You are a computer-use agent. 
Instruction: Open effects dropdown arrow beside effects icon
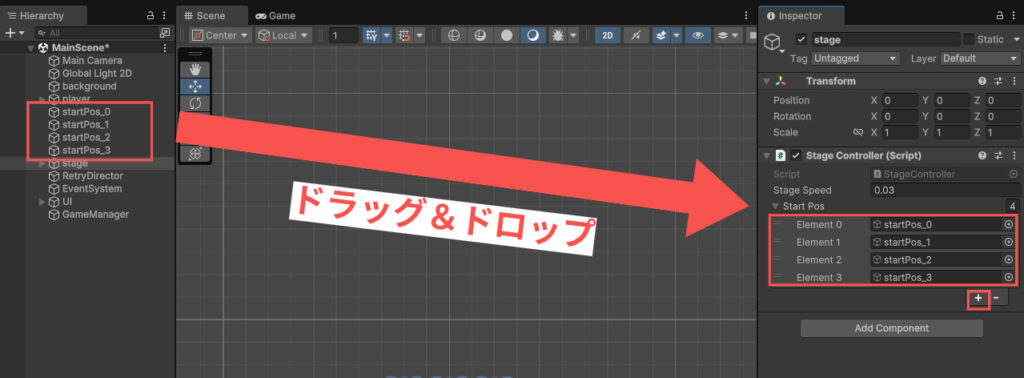pos(676,35)
